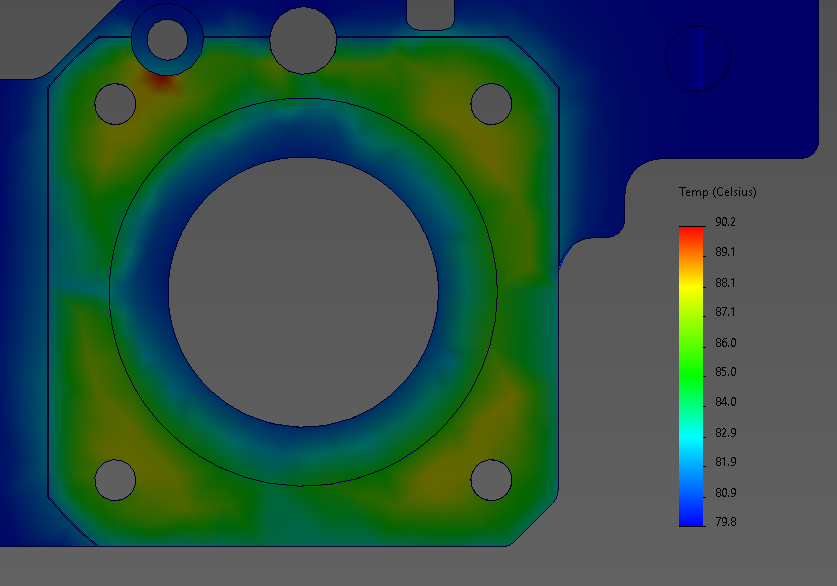Select the upper-right mounting hole of the square flange
The width and height of the screenshot is (837, 586).
click(490, 105)
